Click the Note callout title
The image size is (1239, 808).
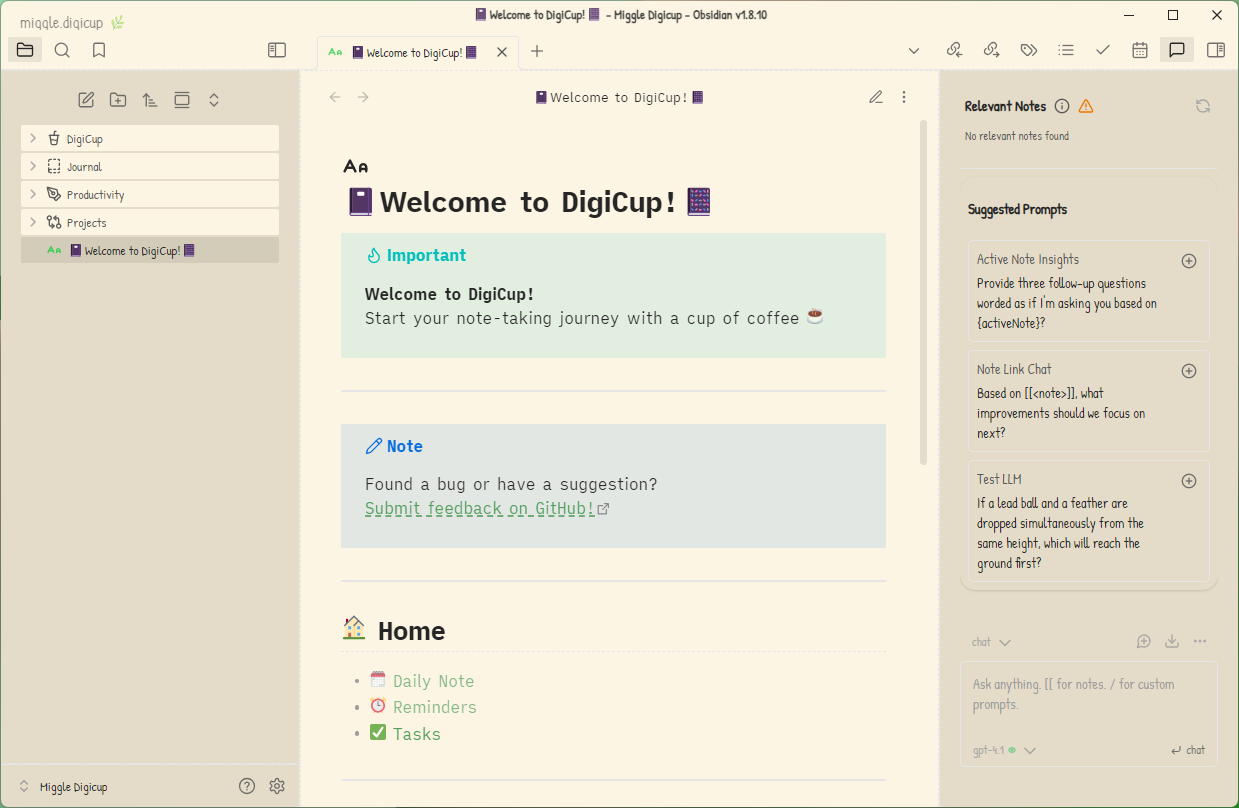click(x=404, y=446)
